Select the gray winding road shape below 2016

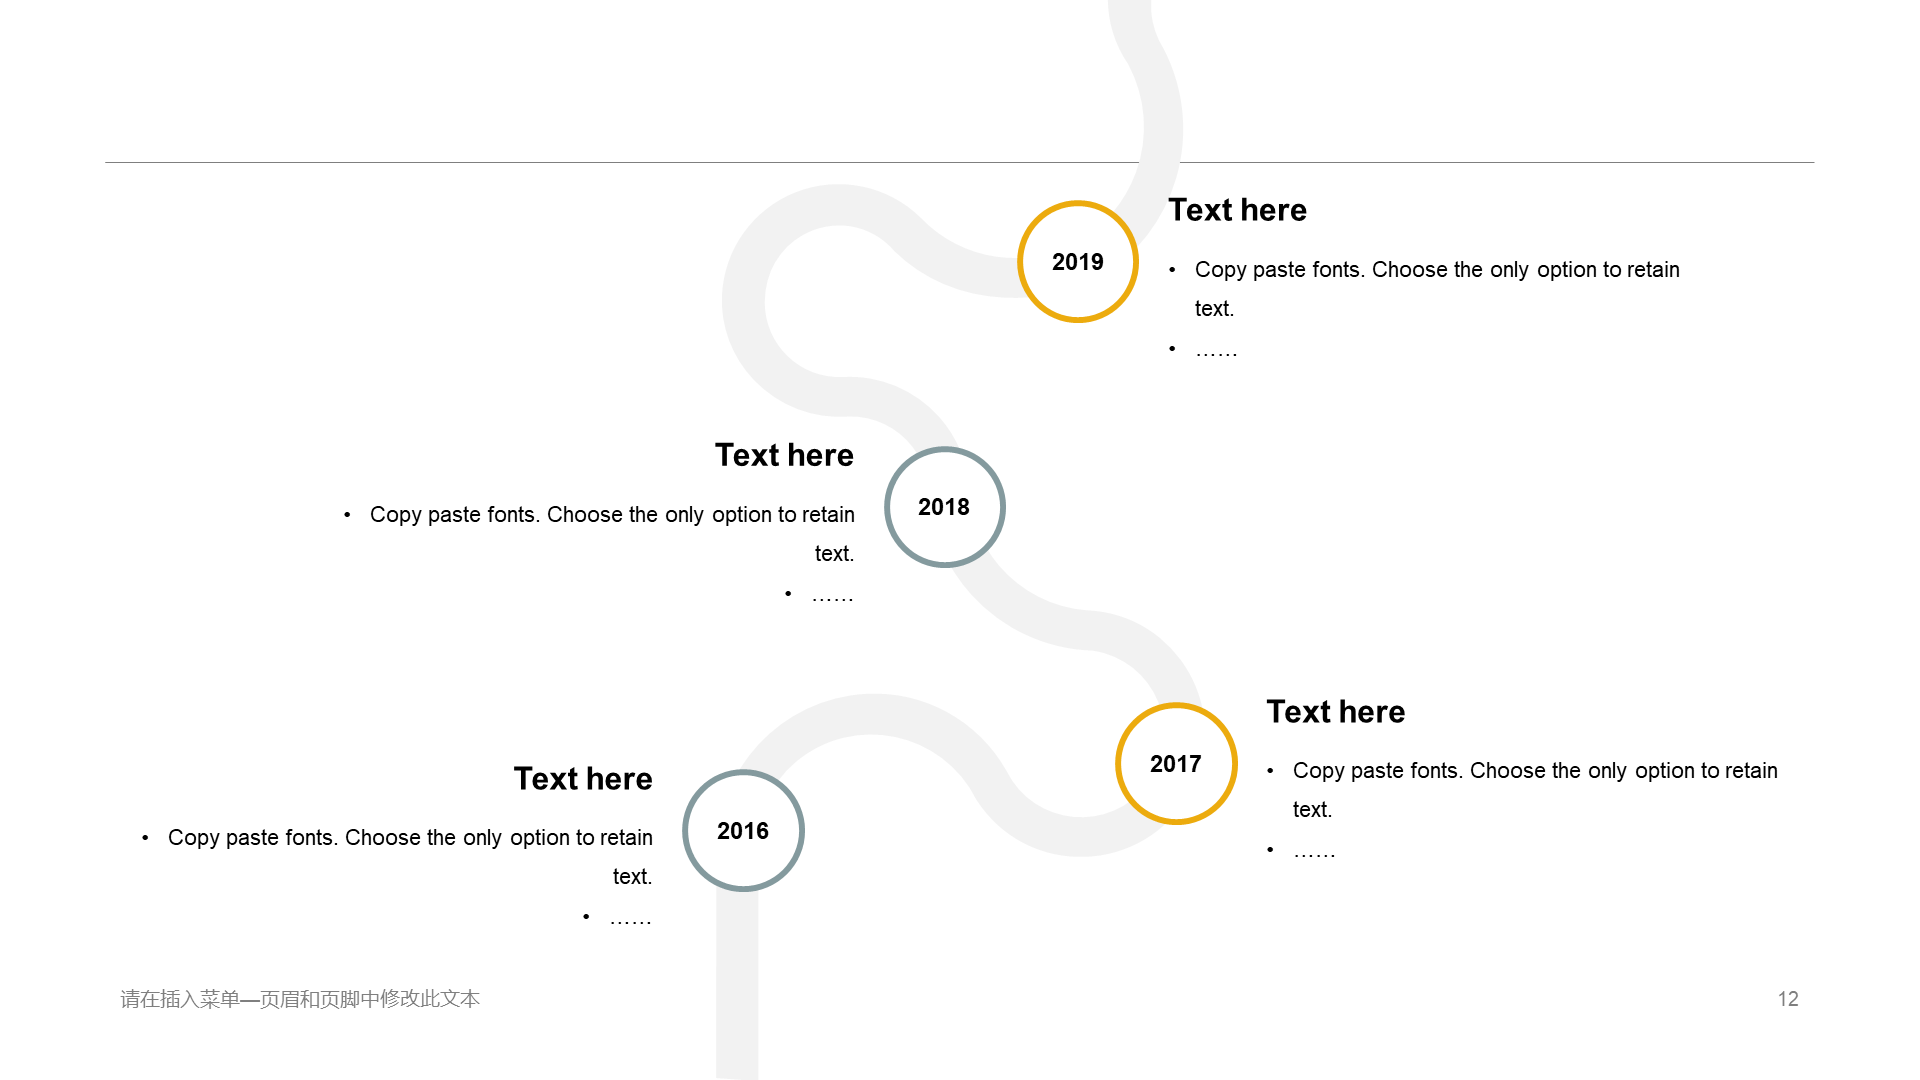tap(737, 990)
